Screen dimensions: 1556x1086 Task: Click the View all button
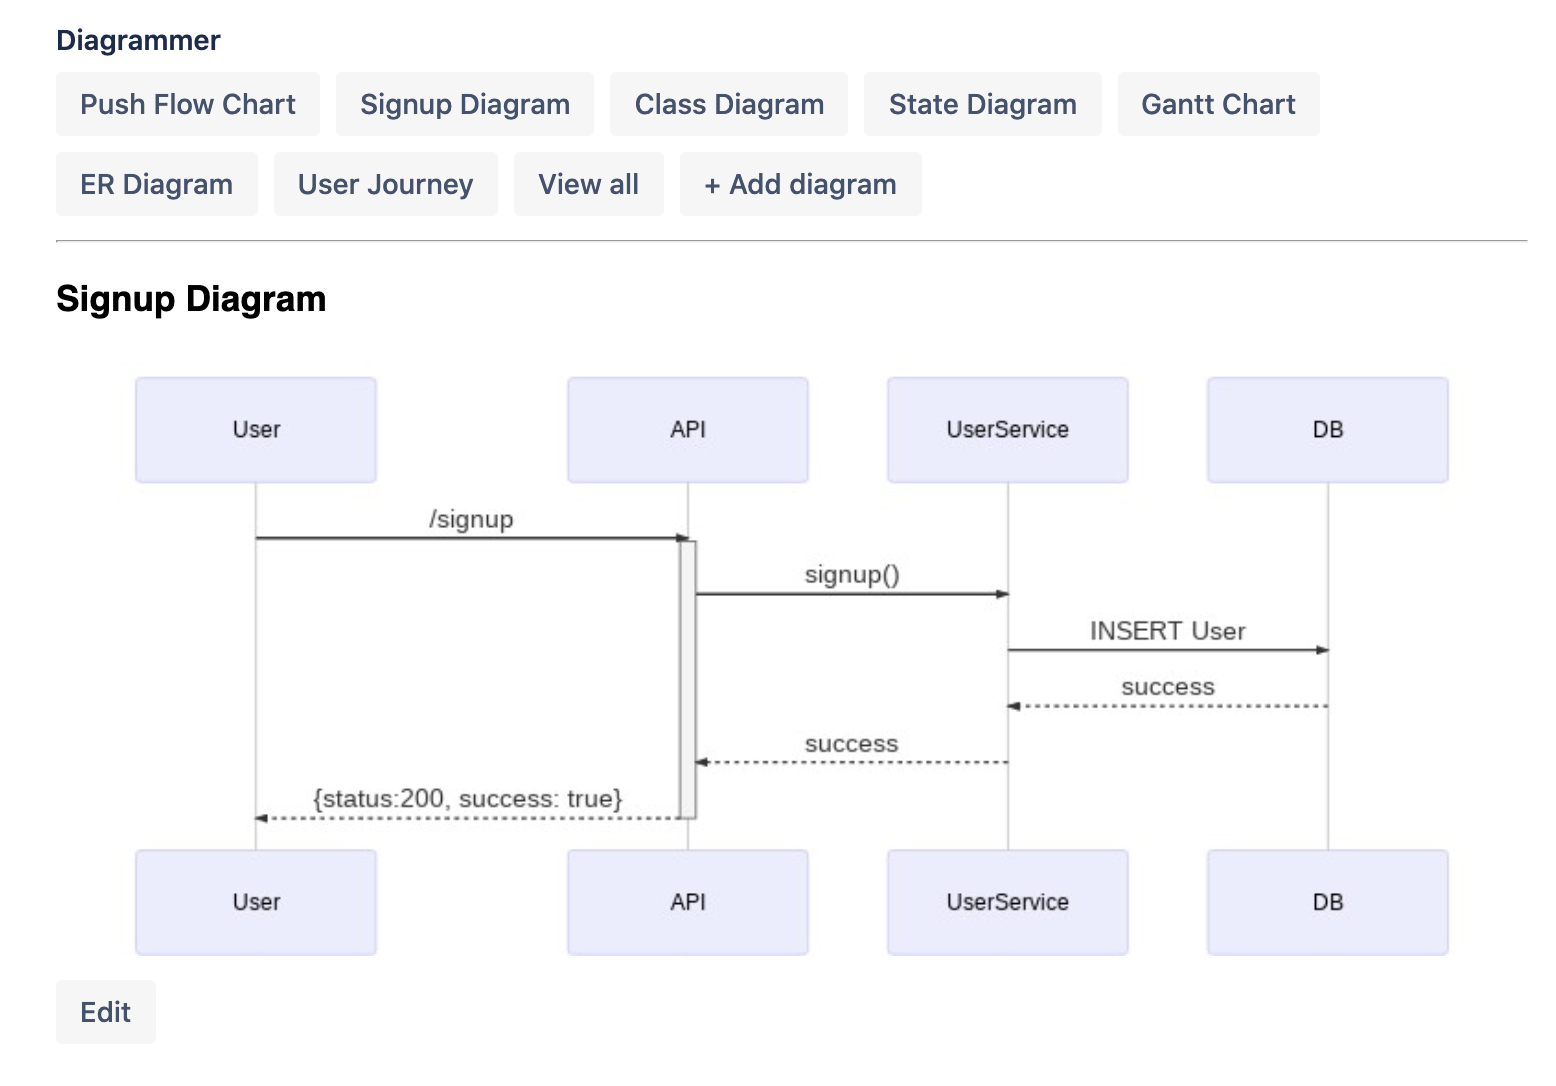tap(588, 184)
